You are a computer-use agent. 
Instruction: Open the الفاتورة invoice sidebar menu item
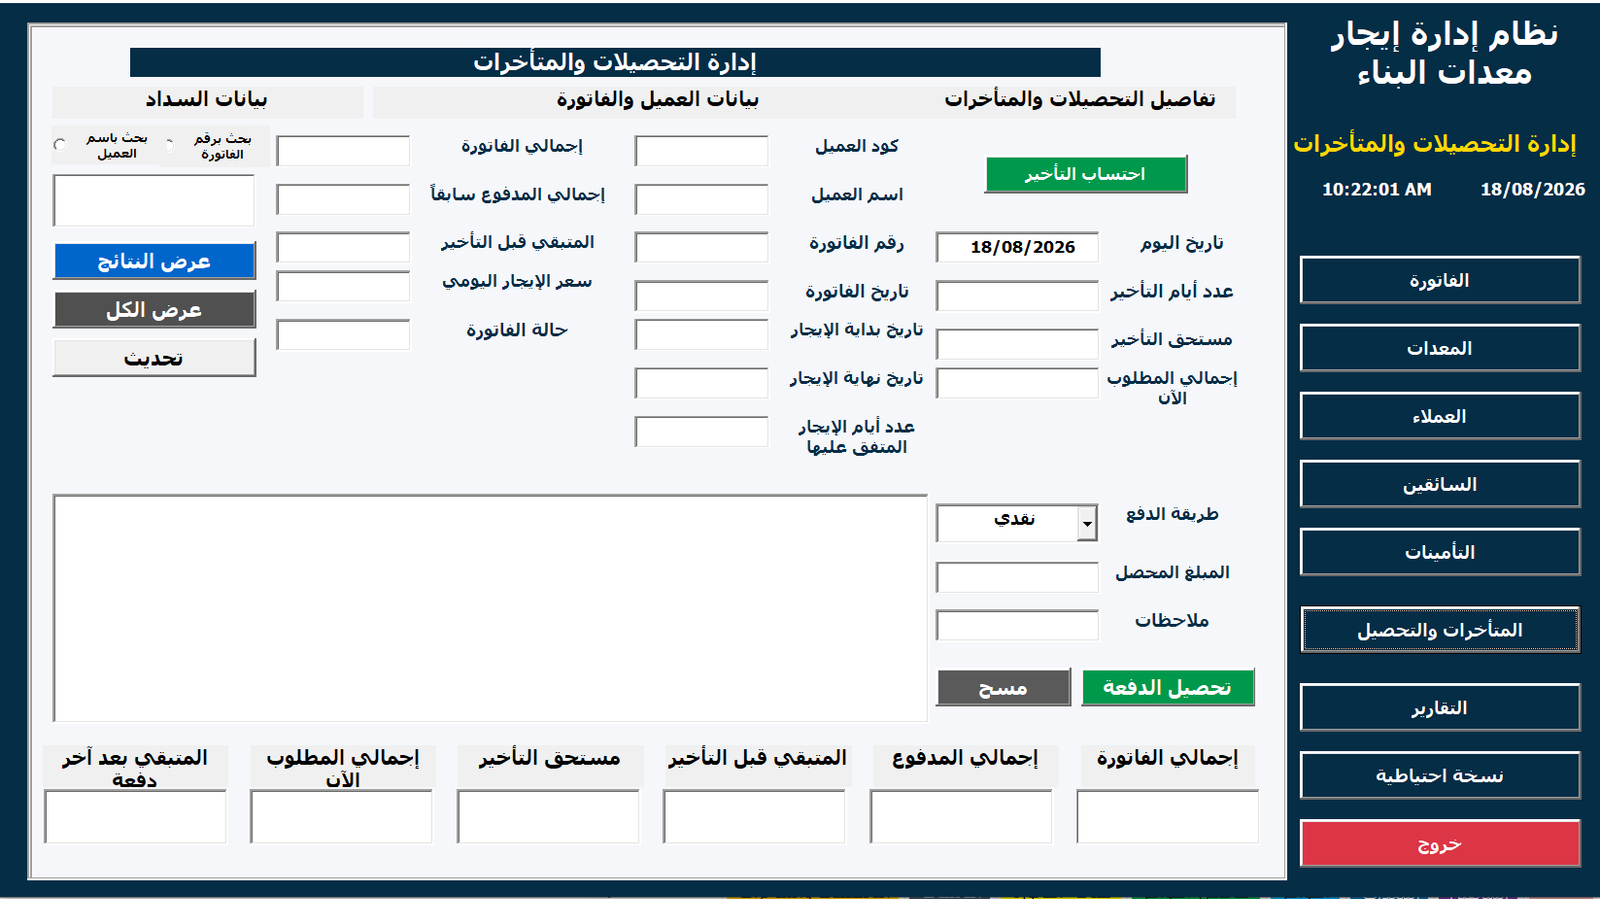(x=1440, y=280)
